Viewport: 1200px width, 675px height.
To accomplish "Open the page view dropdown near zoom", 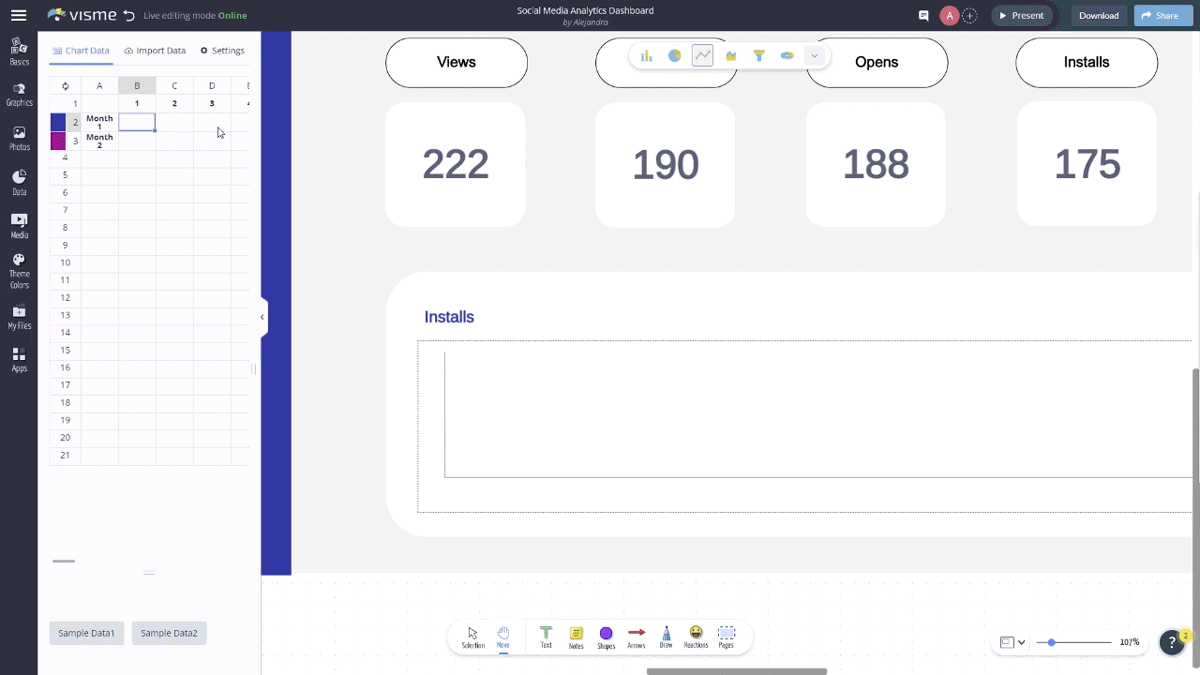I will (x=1013, y=642).
